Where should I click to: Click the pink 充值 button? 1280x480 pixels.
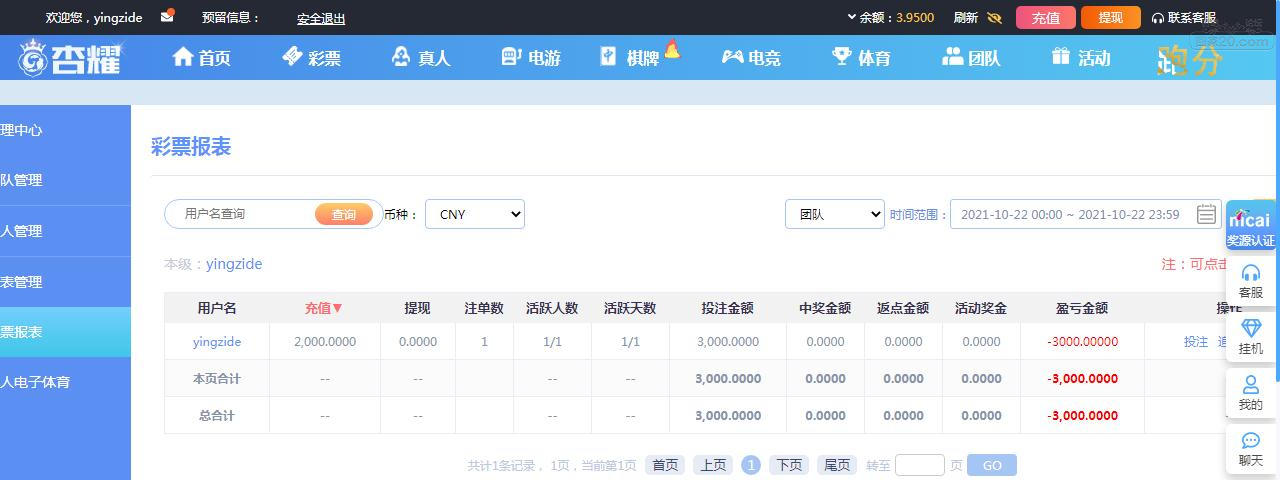(x=1046, y=17)
